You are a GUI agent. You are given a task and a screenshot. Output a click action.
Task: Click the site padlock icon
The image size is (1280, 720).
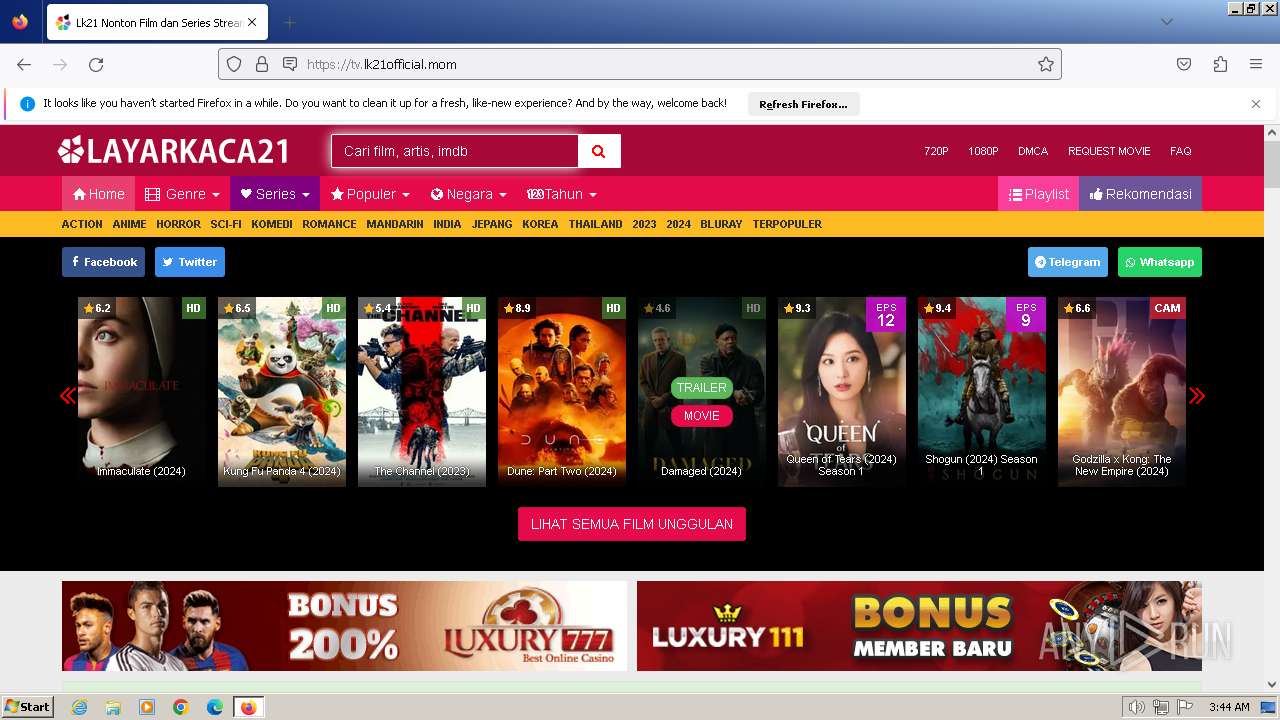(x=262, y=64)
